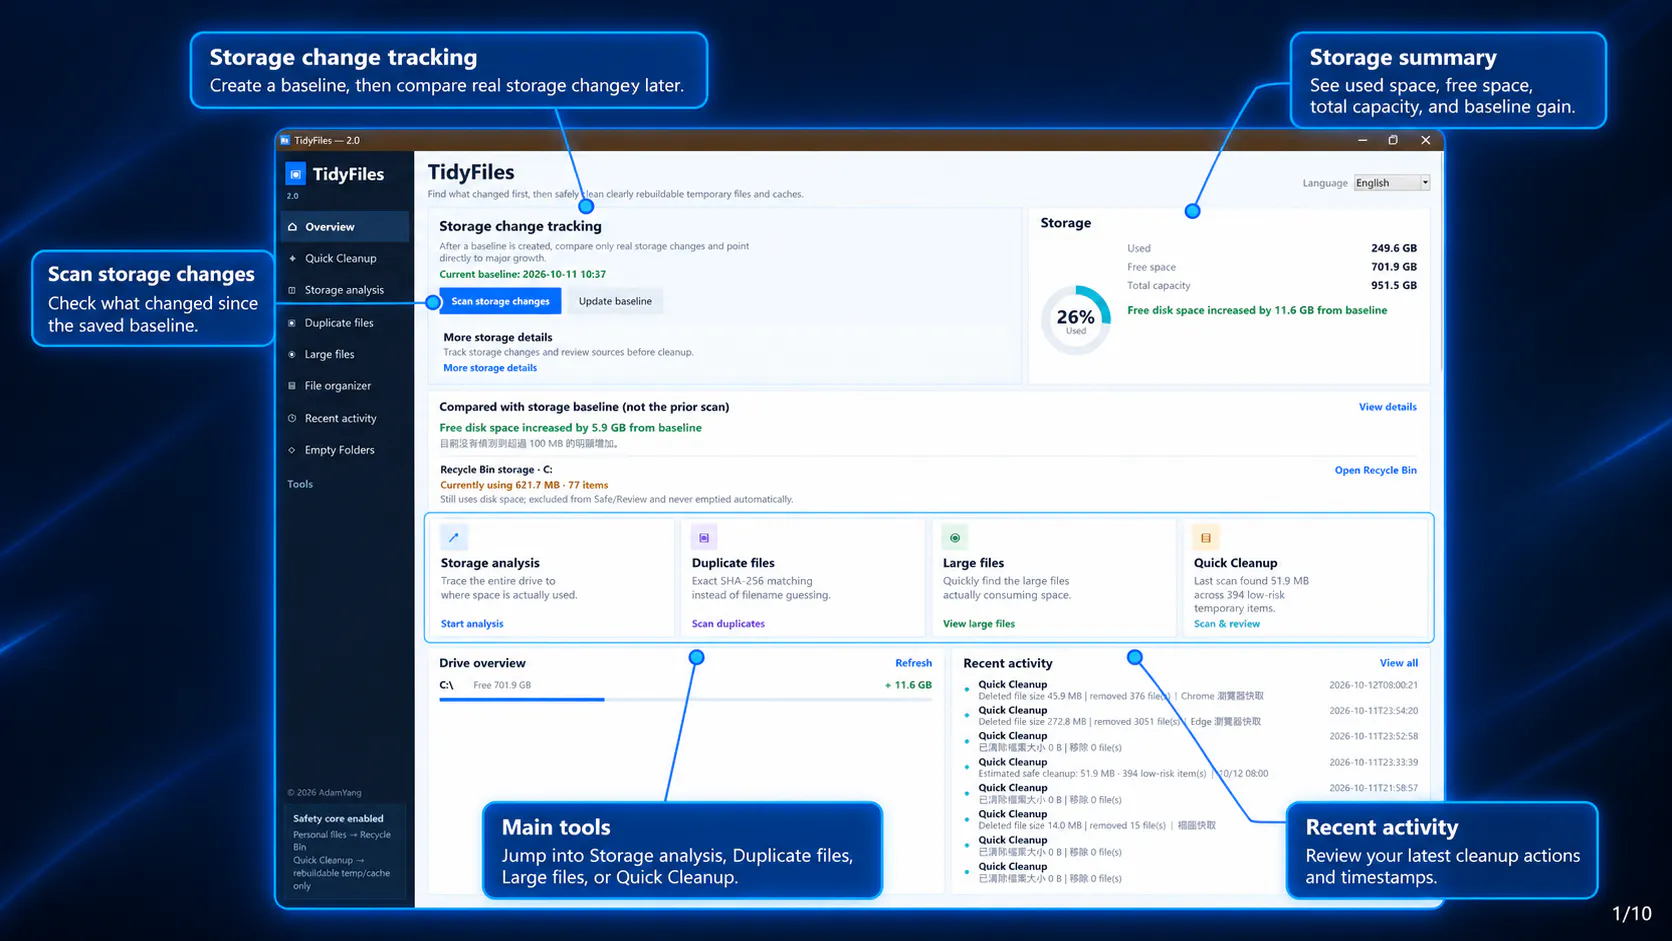
Task: Click the Recent activity clock icon
Action: coord(292,418)
